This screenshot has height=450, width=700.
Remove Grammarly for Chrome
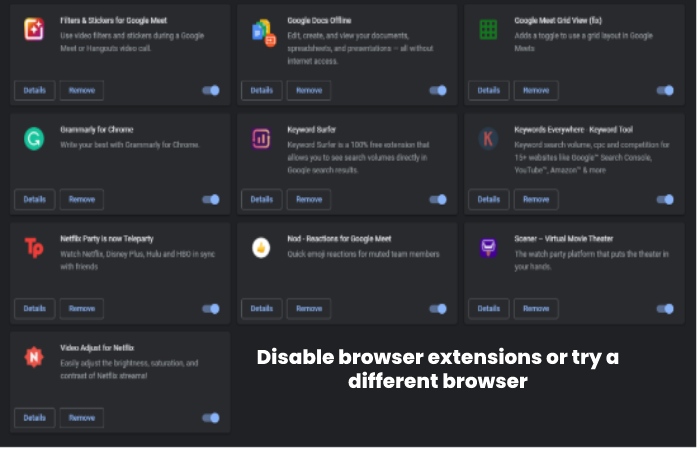82,200
